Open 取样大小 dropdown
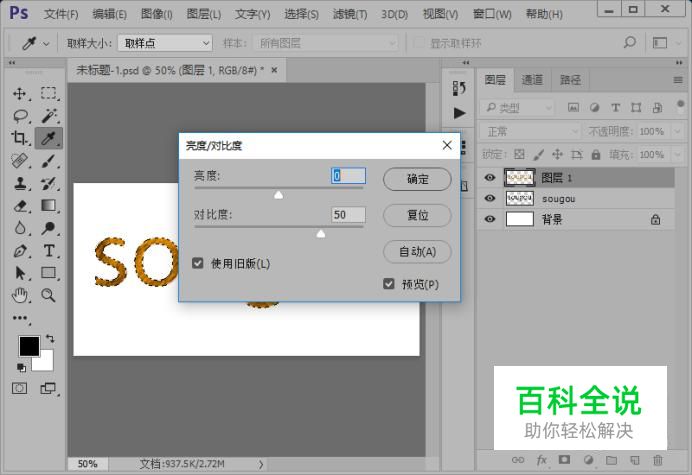 165,43
